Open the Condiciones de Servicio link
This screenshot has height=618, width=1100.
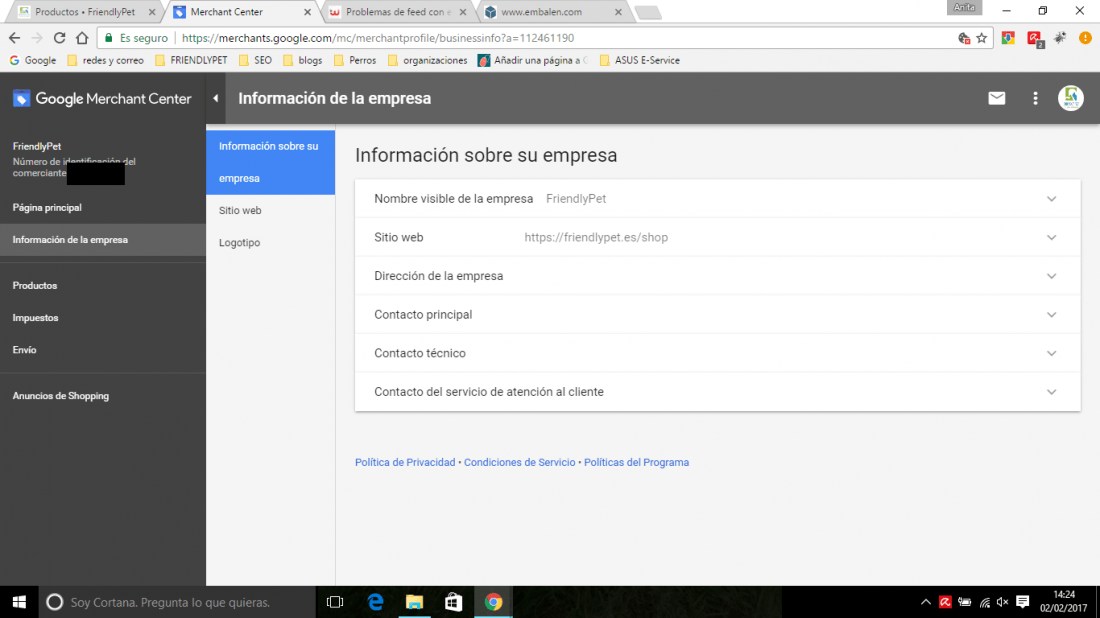[519, 462]
